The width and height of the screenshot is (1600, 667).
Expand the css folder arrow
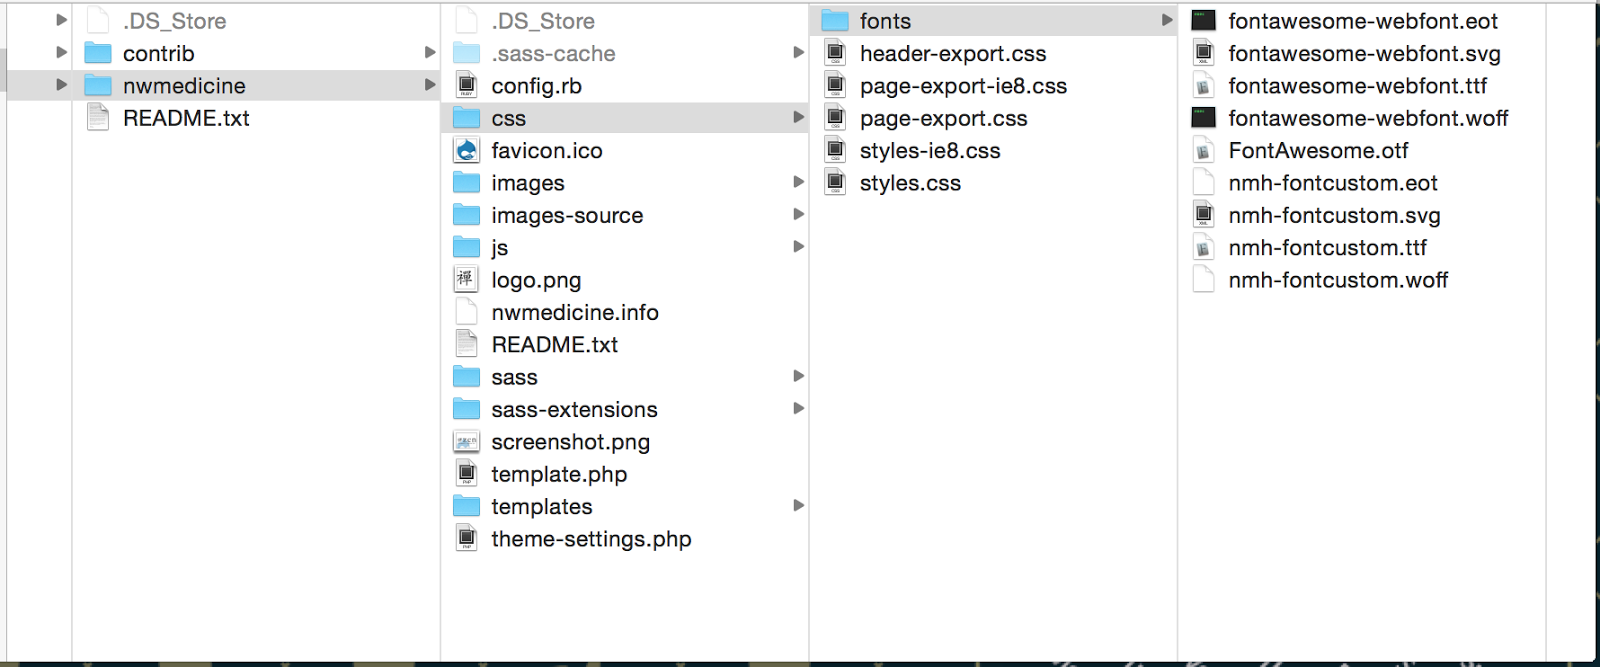tap(798, 117)
